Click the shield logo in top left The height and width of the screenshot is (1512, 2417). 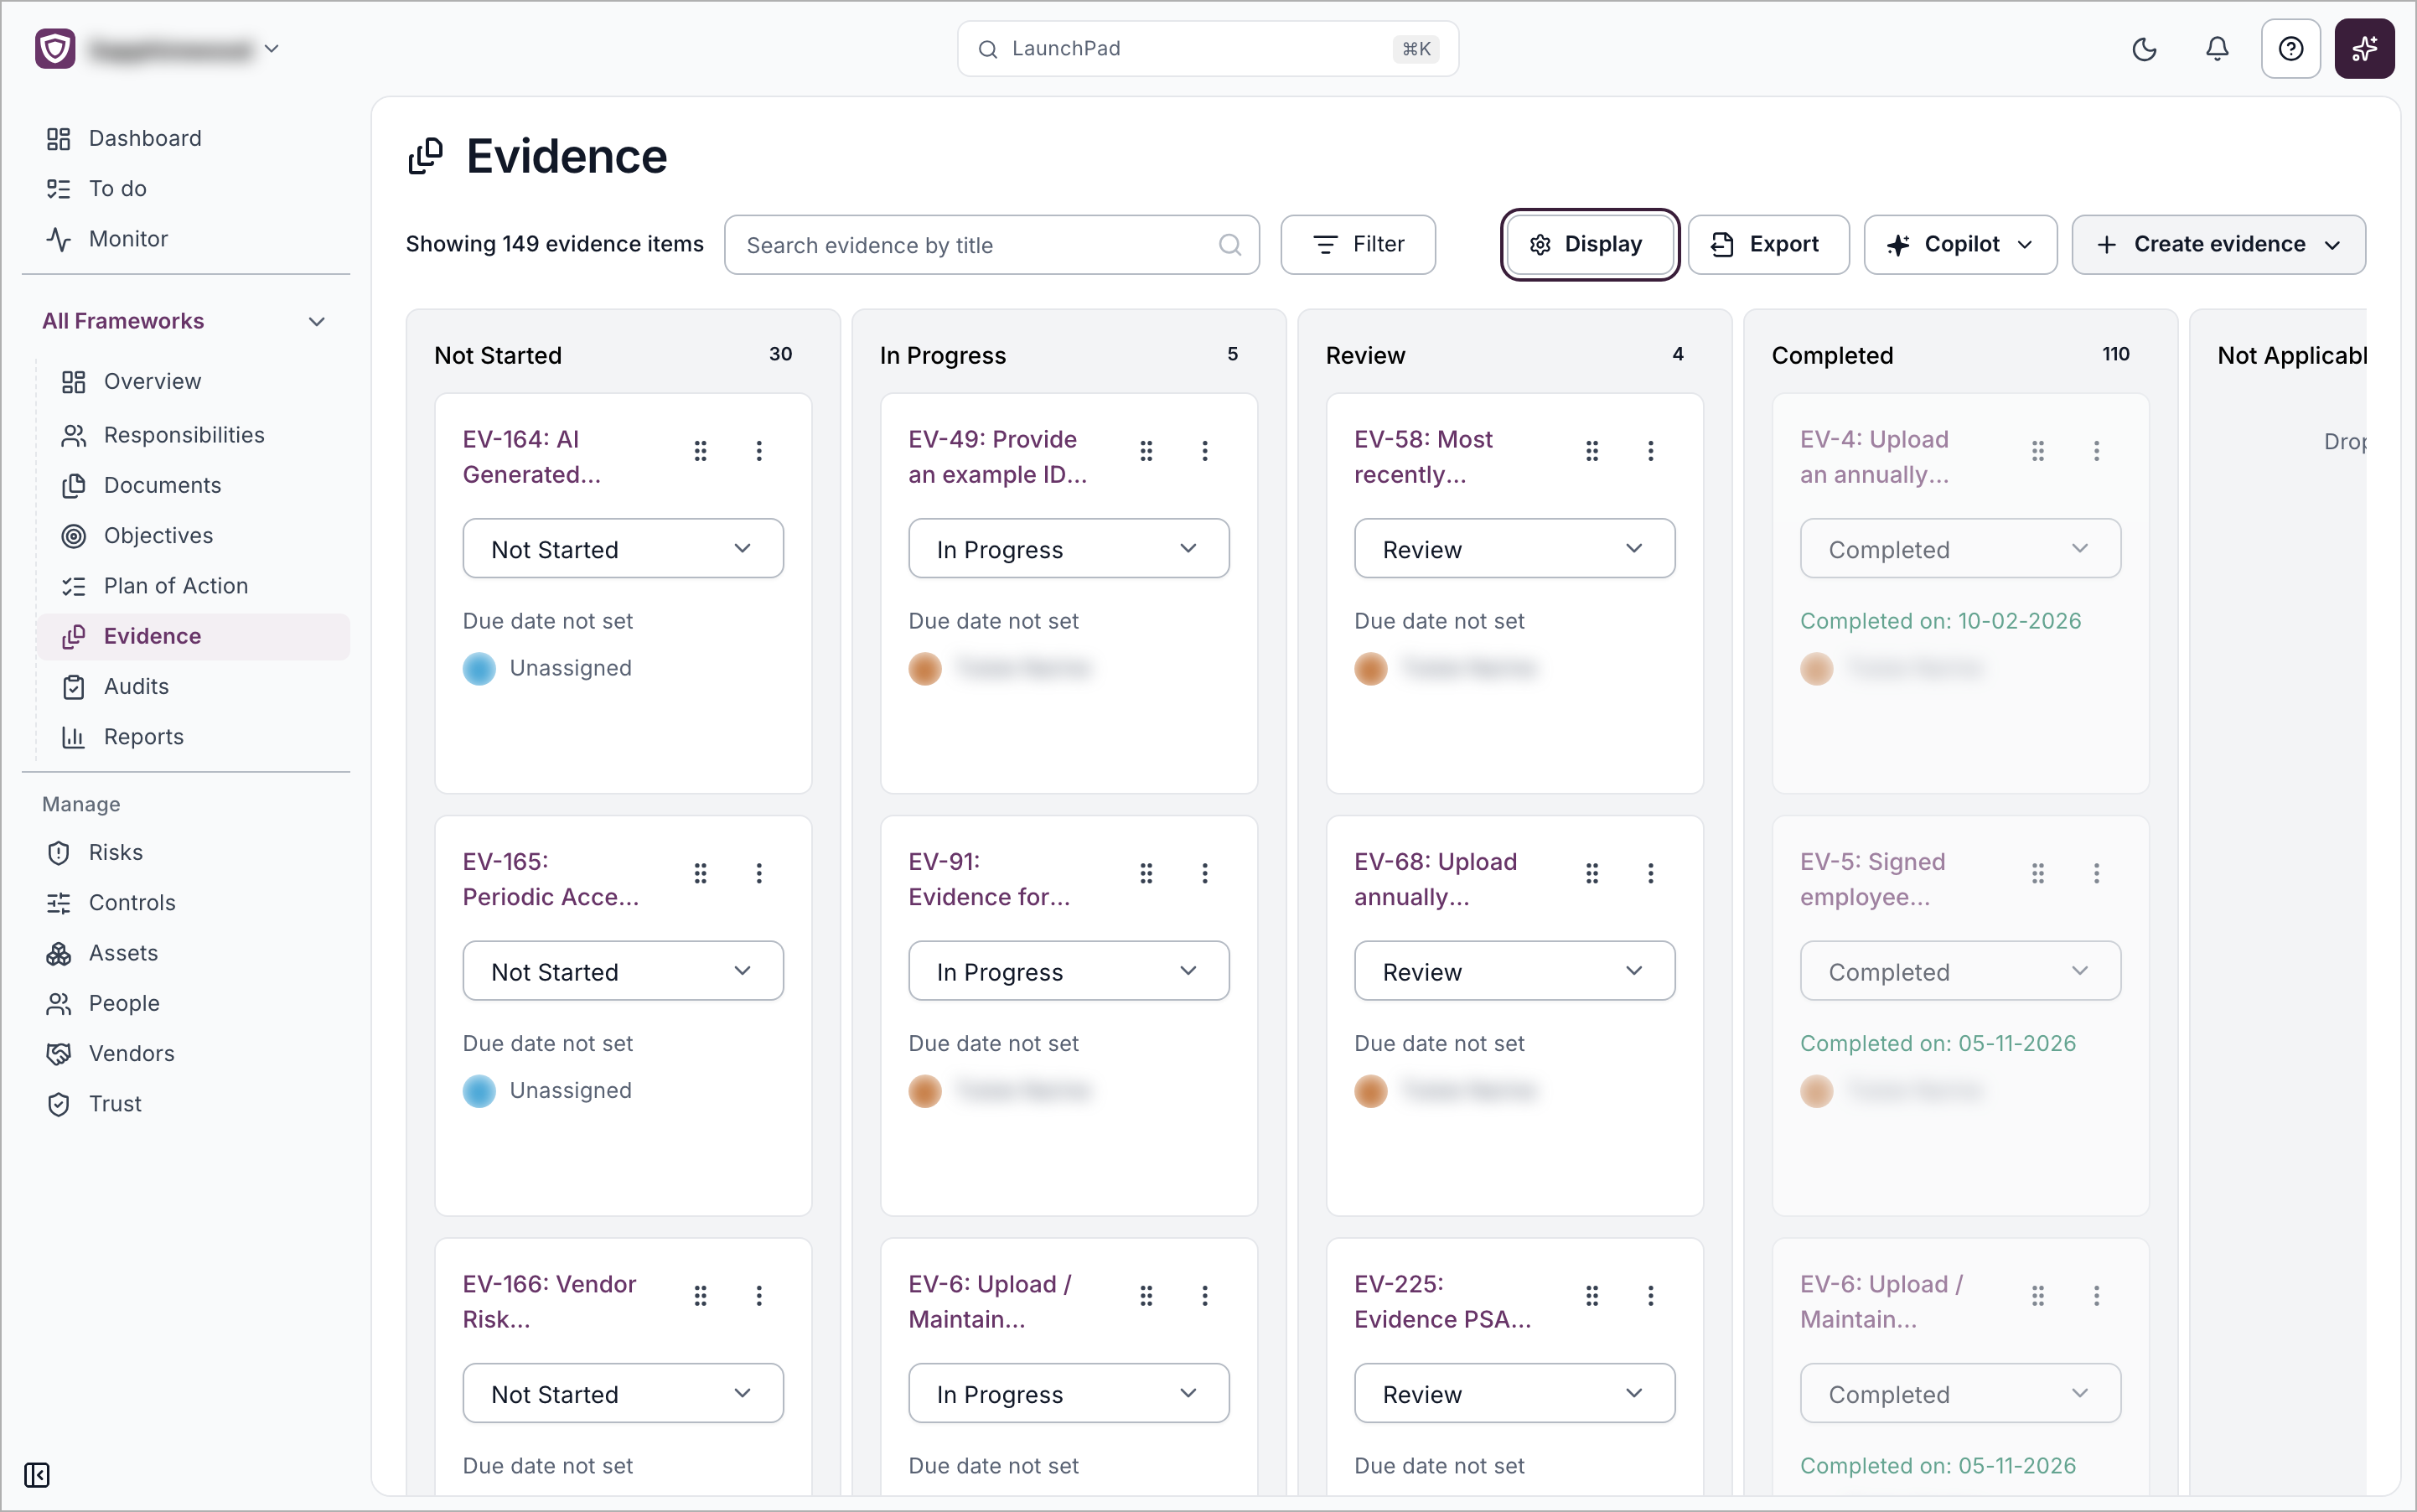coord(55,49)
